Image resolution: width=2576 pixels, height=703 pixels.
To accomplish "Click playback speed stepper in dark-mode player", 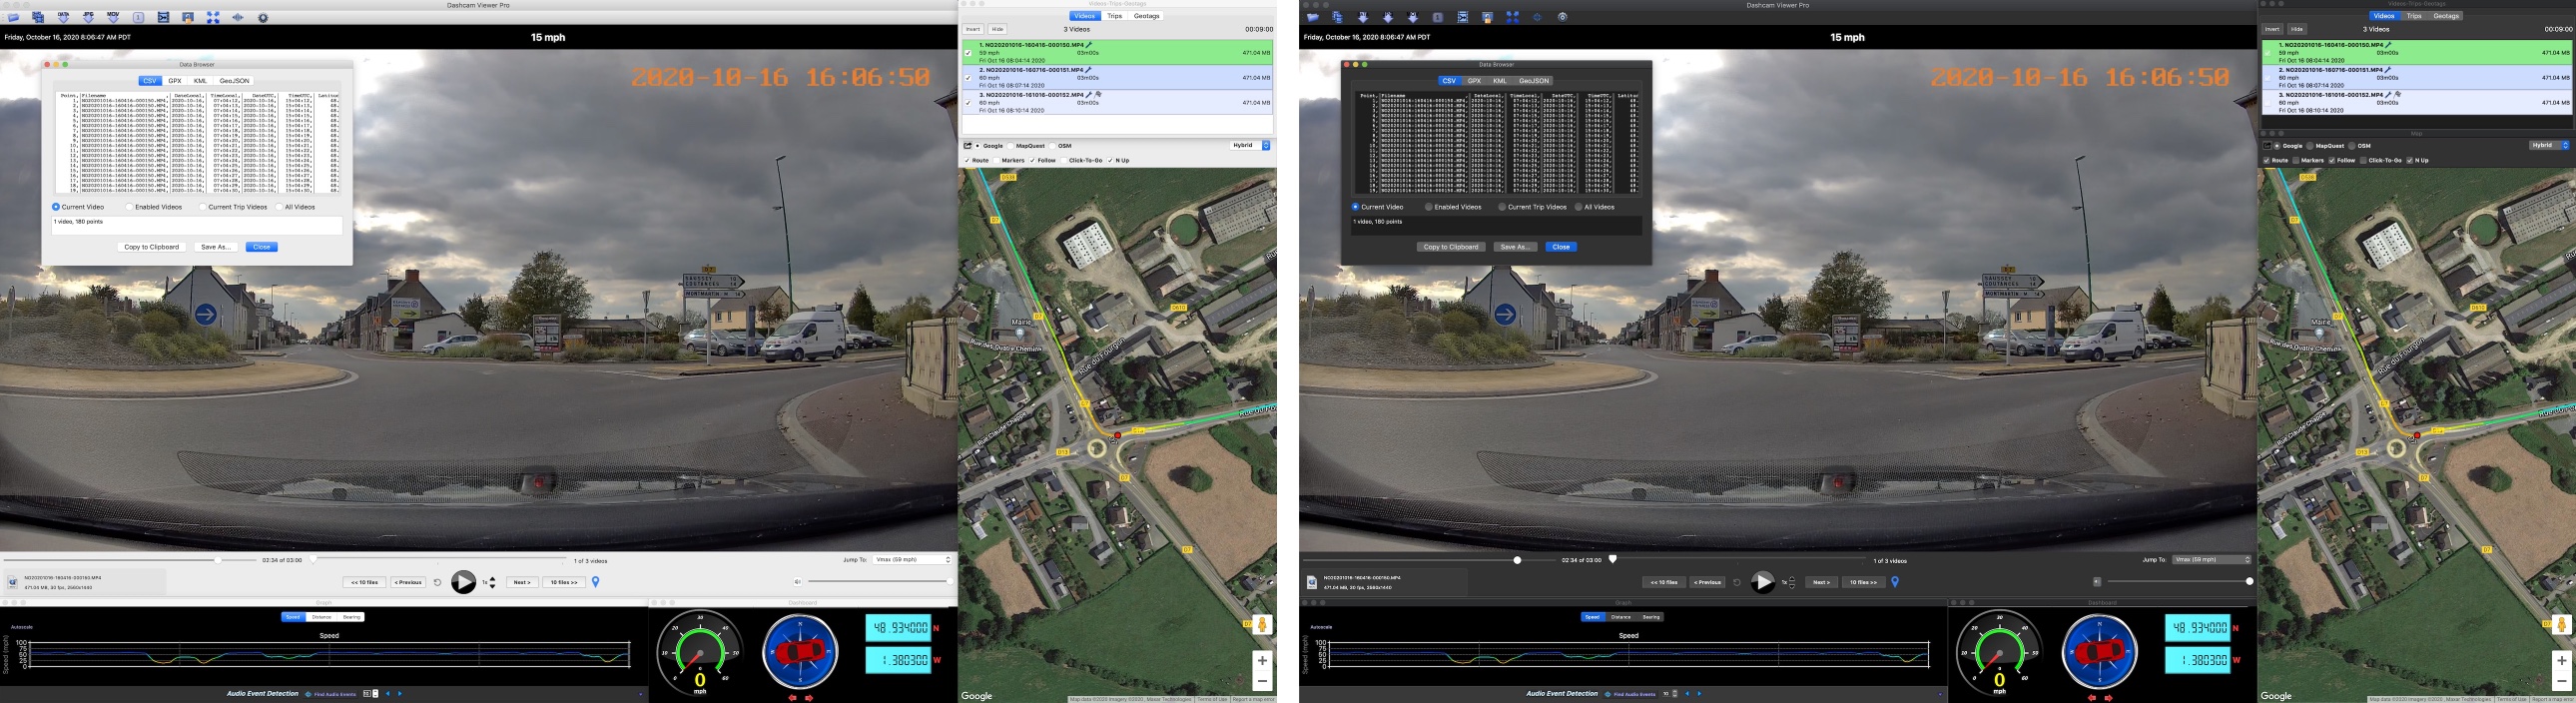I will pos(1791,582).
